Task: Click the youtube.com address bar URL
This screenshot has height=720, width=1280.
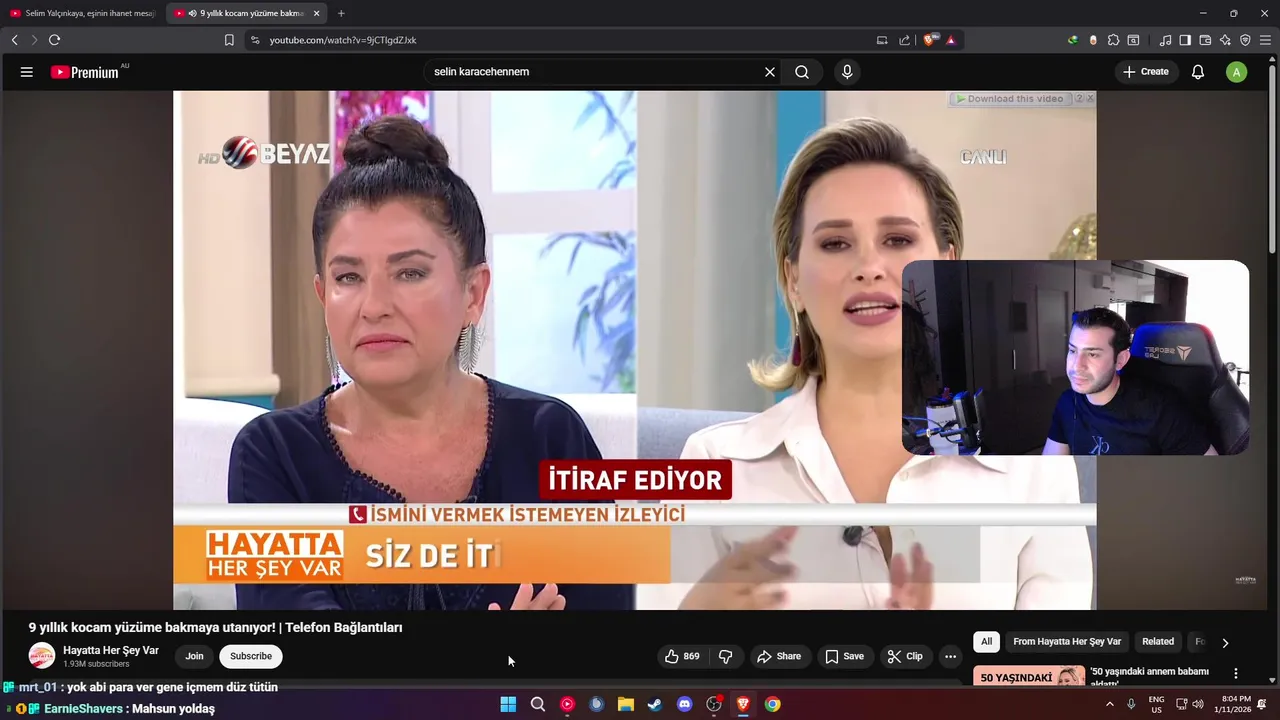Action: 343,40
